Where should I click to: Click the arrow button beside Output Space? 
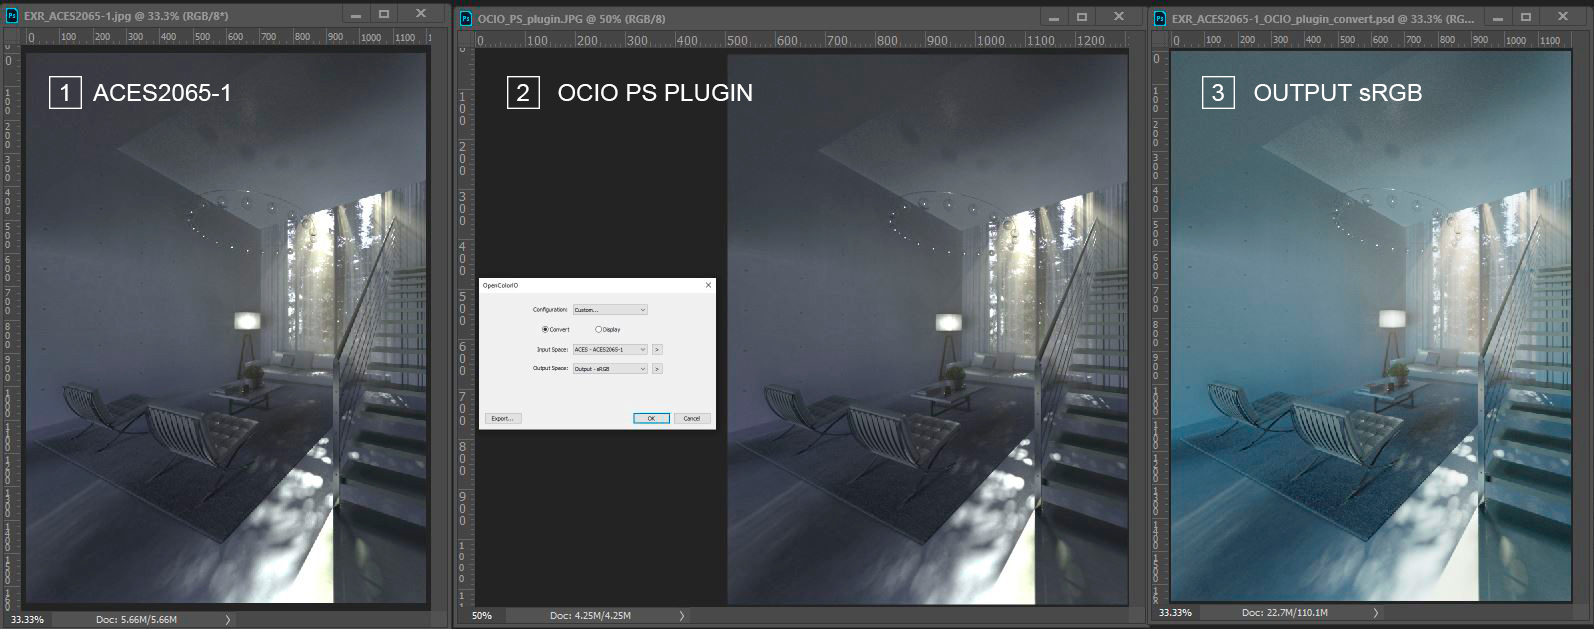tap(657, 369)
